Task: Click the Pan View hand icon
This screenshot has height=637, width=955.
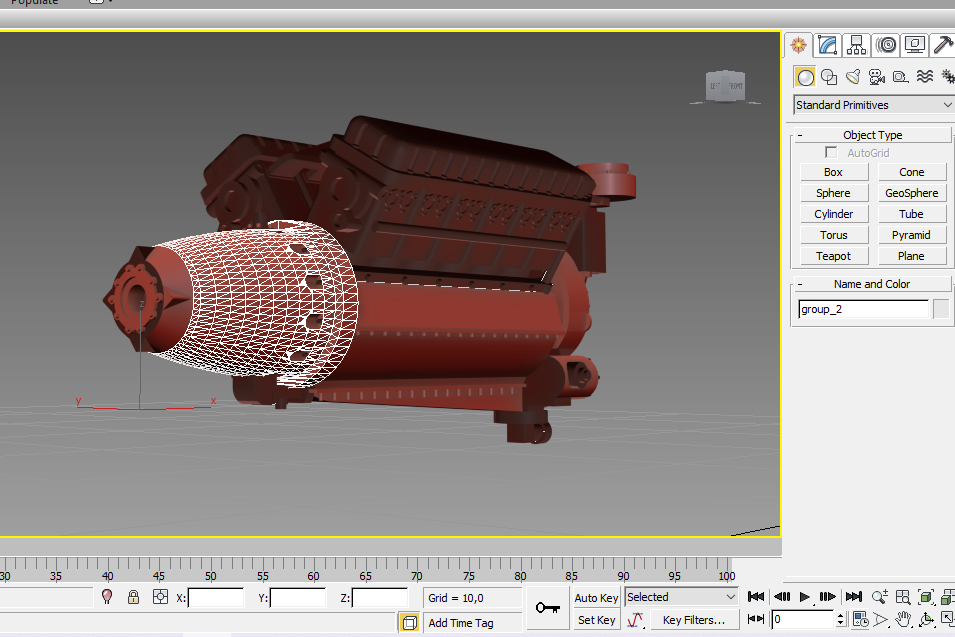Action: tap(903, 620)
